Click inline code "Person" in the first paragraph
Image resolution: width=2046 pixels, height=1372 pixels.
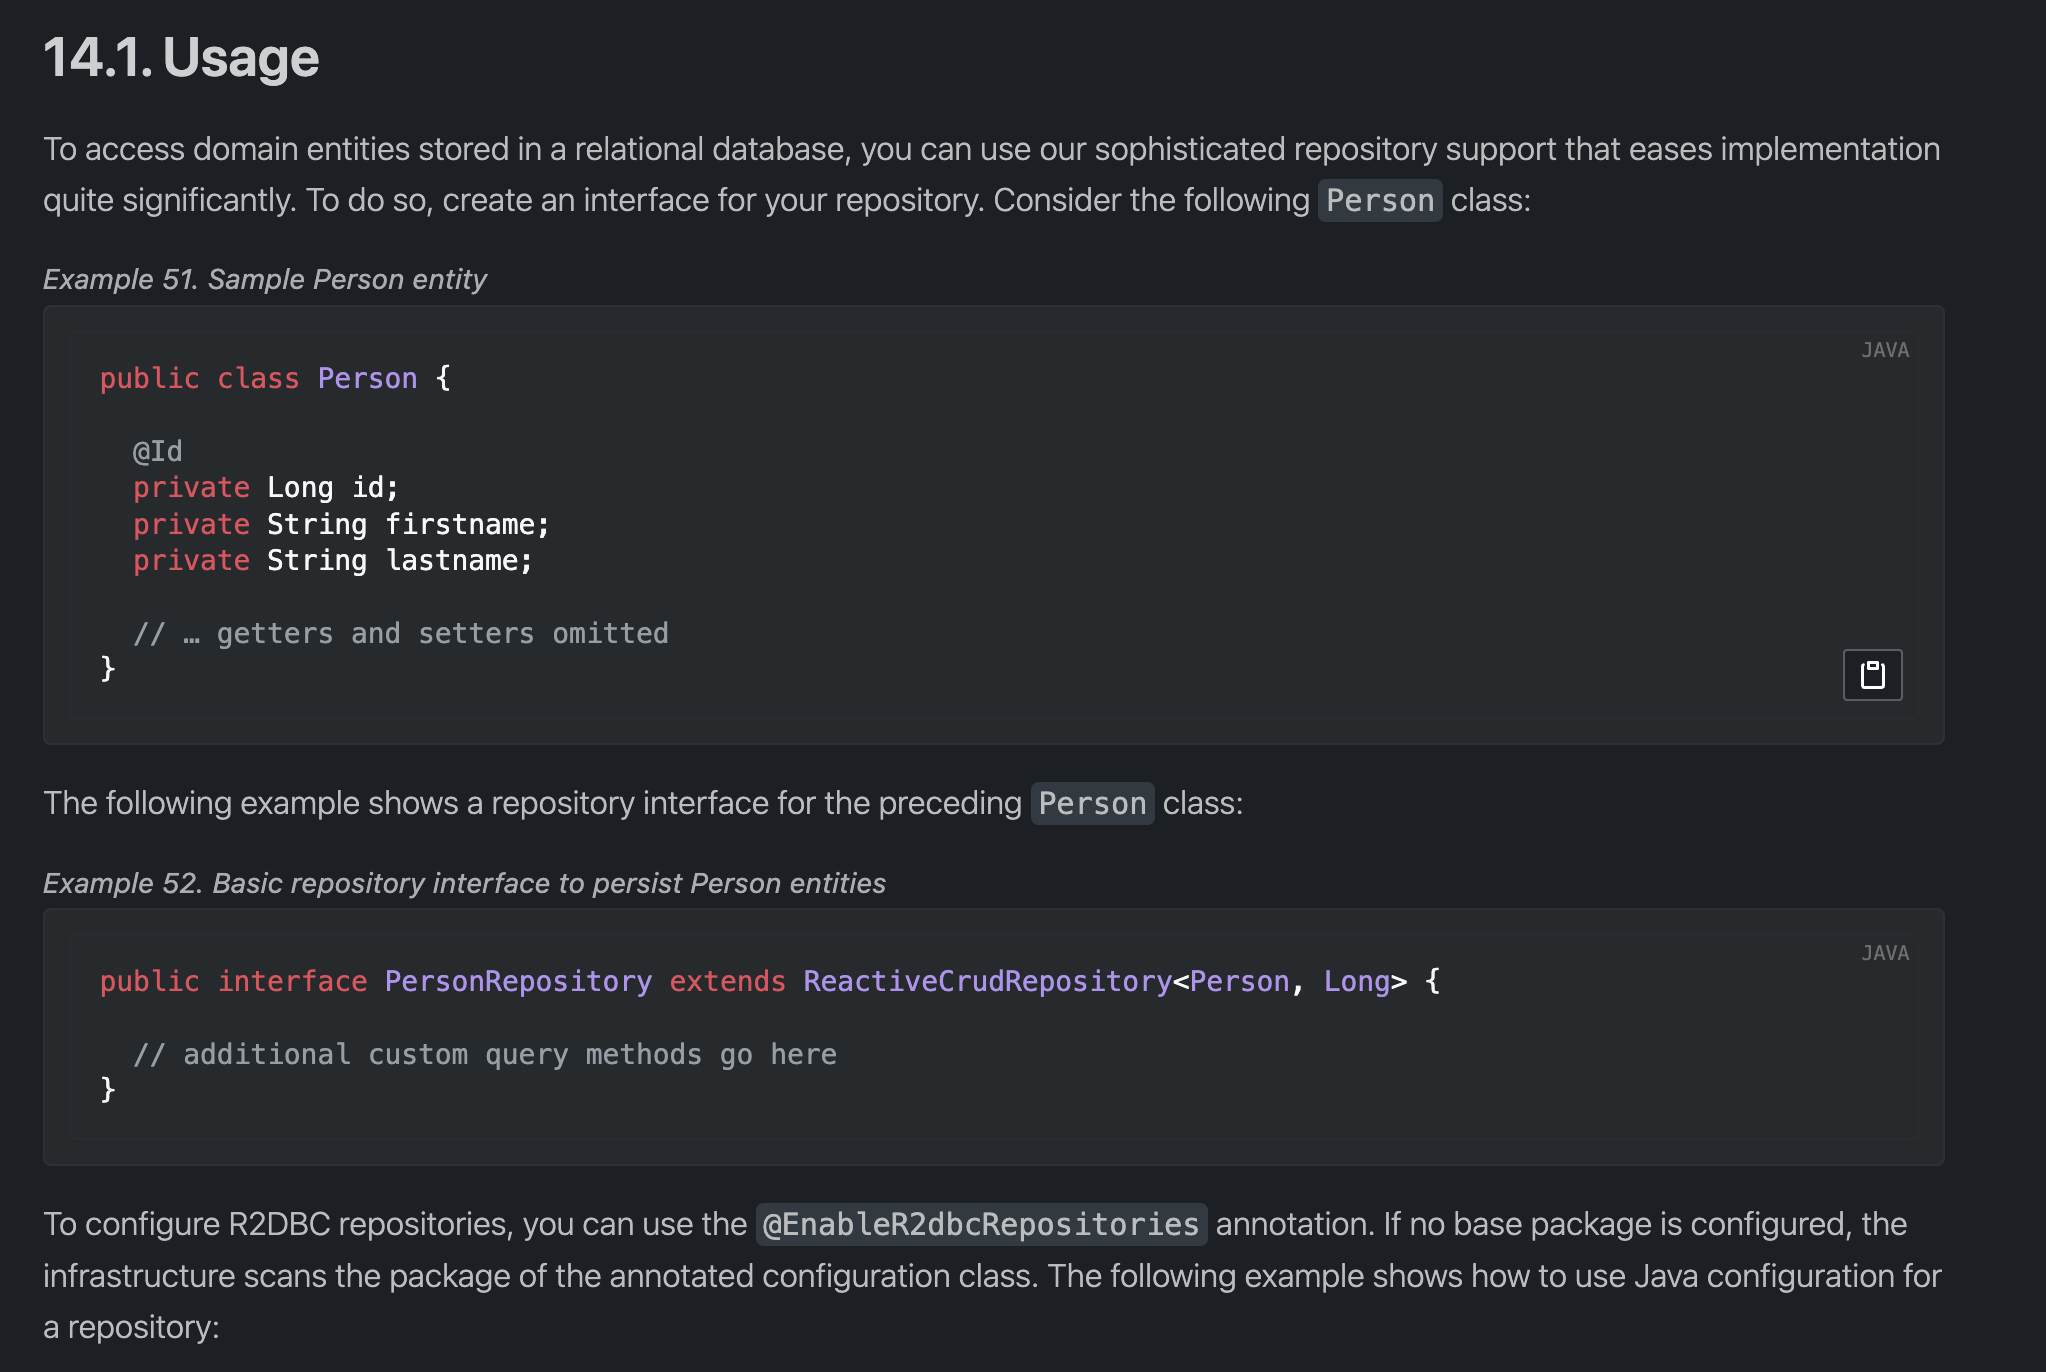click(1379, 201)
